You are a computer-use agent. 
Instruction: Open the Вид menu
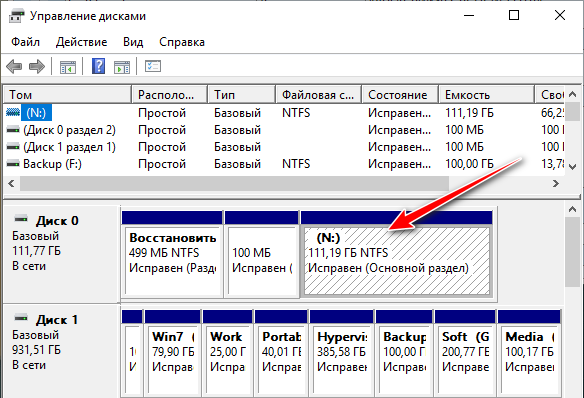pyautogui.click(x=133, y=42)
